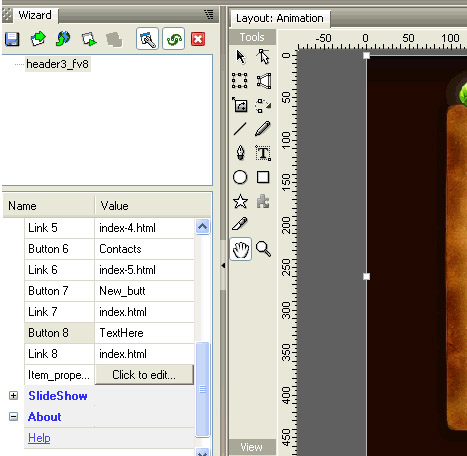467x456 pixels.
Task: Click the red X button in Wizard toolbar
Action: 198,39
